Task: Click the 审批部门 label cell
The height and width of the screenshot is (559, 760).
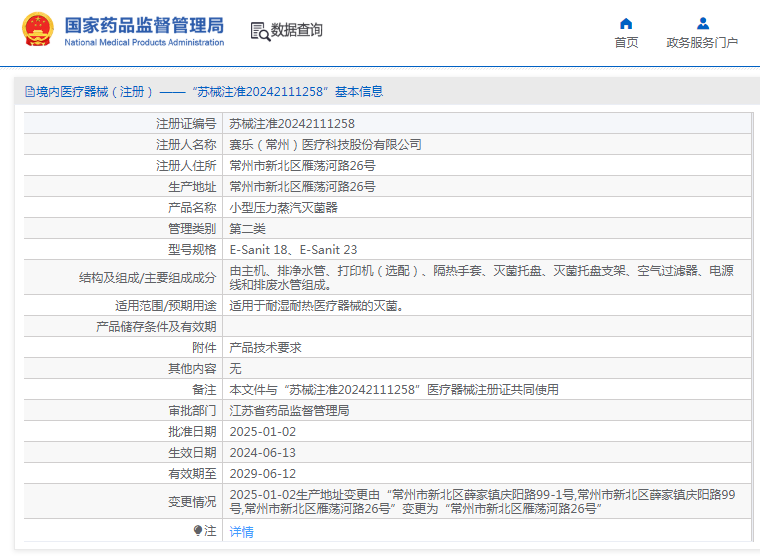Action: point(123,411)
